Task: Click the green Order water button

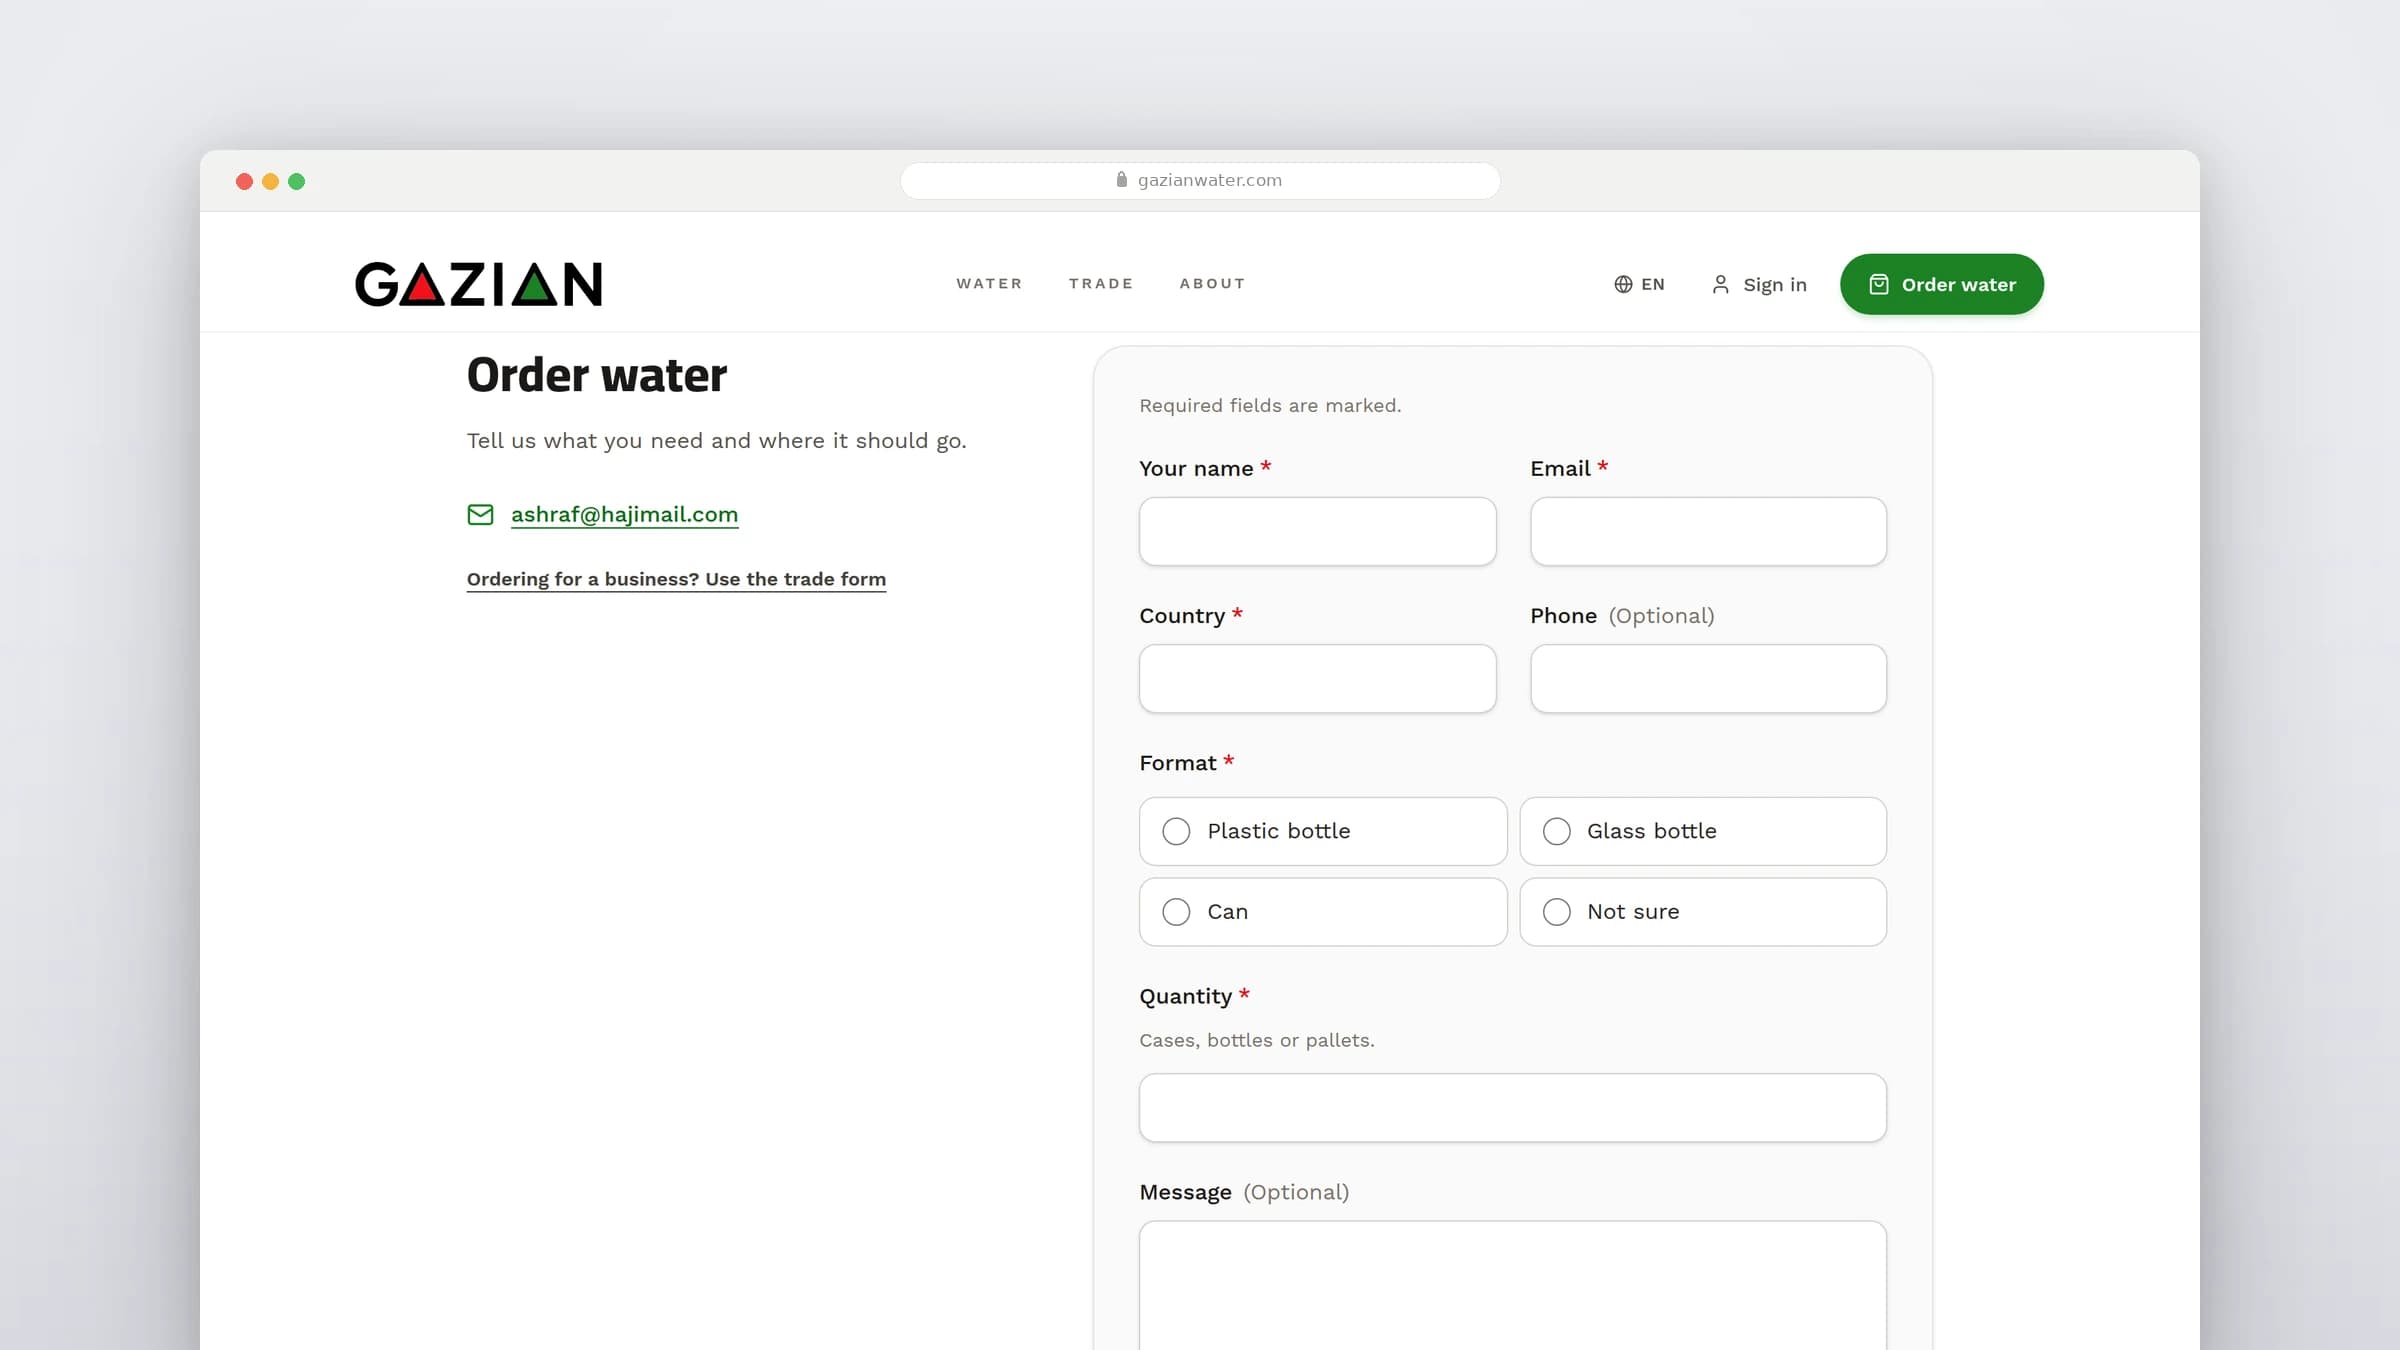Action: point(1942,285)
